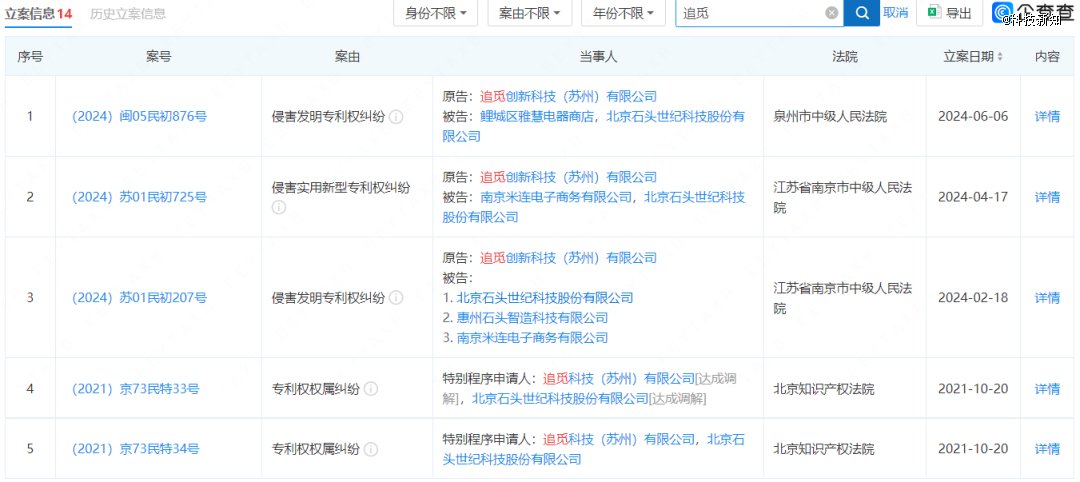Open the 身份不限 dropdown
This screenshot has width=1080, height=482.
coord(436,13)
